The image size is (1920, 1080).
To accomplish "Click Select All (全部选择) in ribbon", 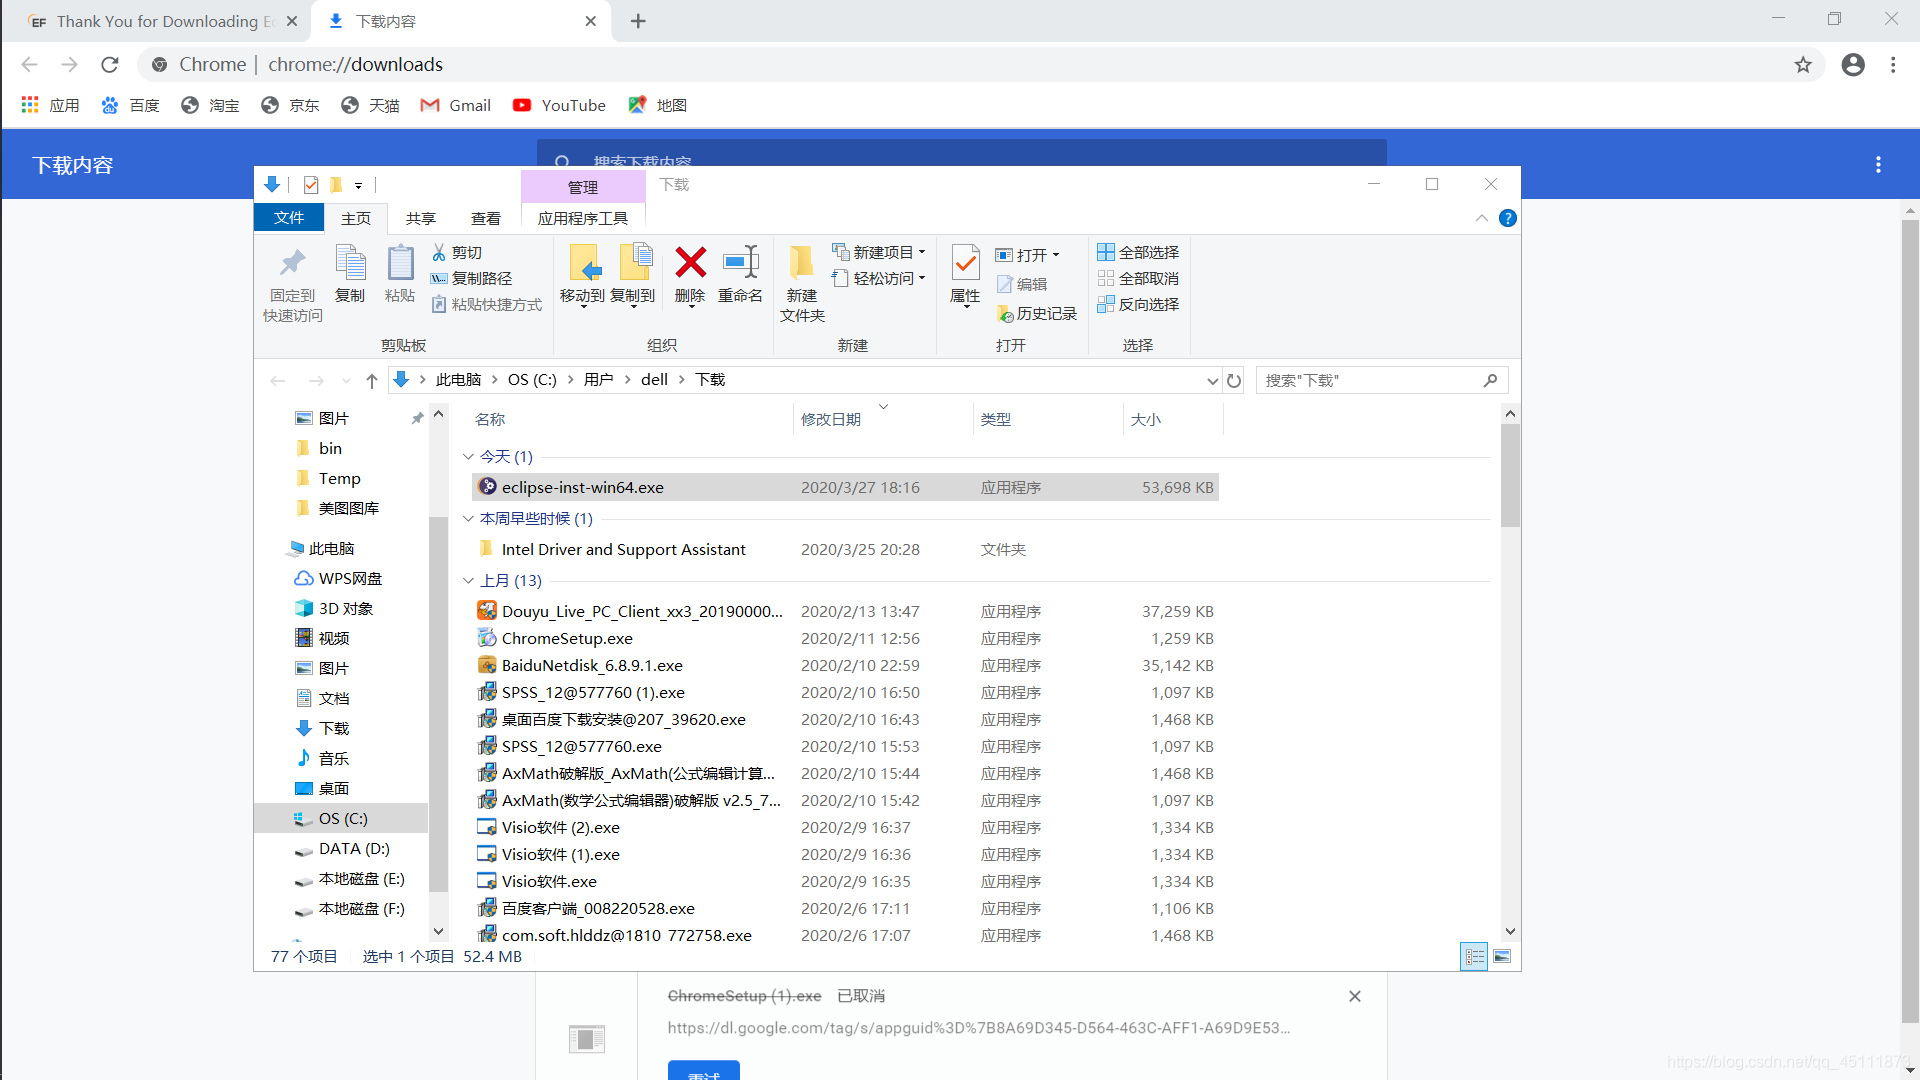I will (x=1138, y=252).
